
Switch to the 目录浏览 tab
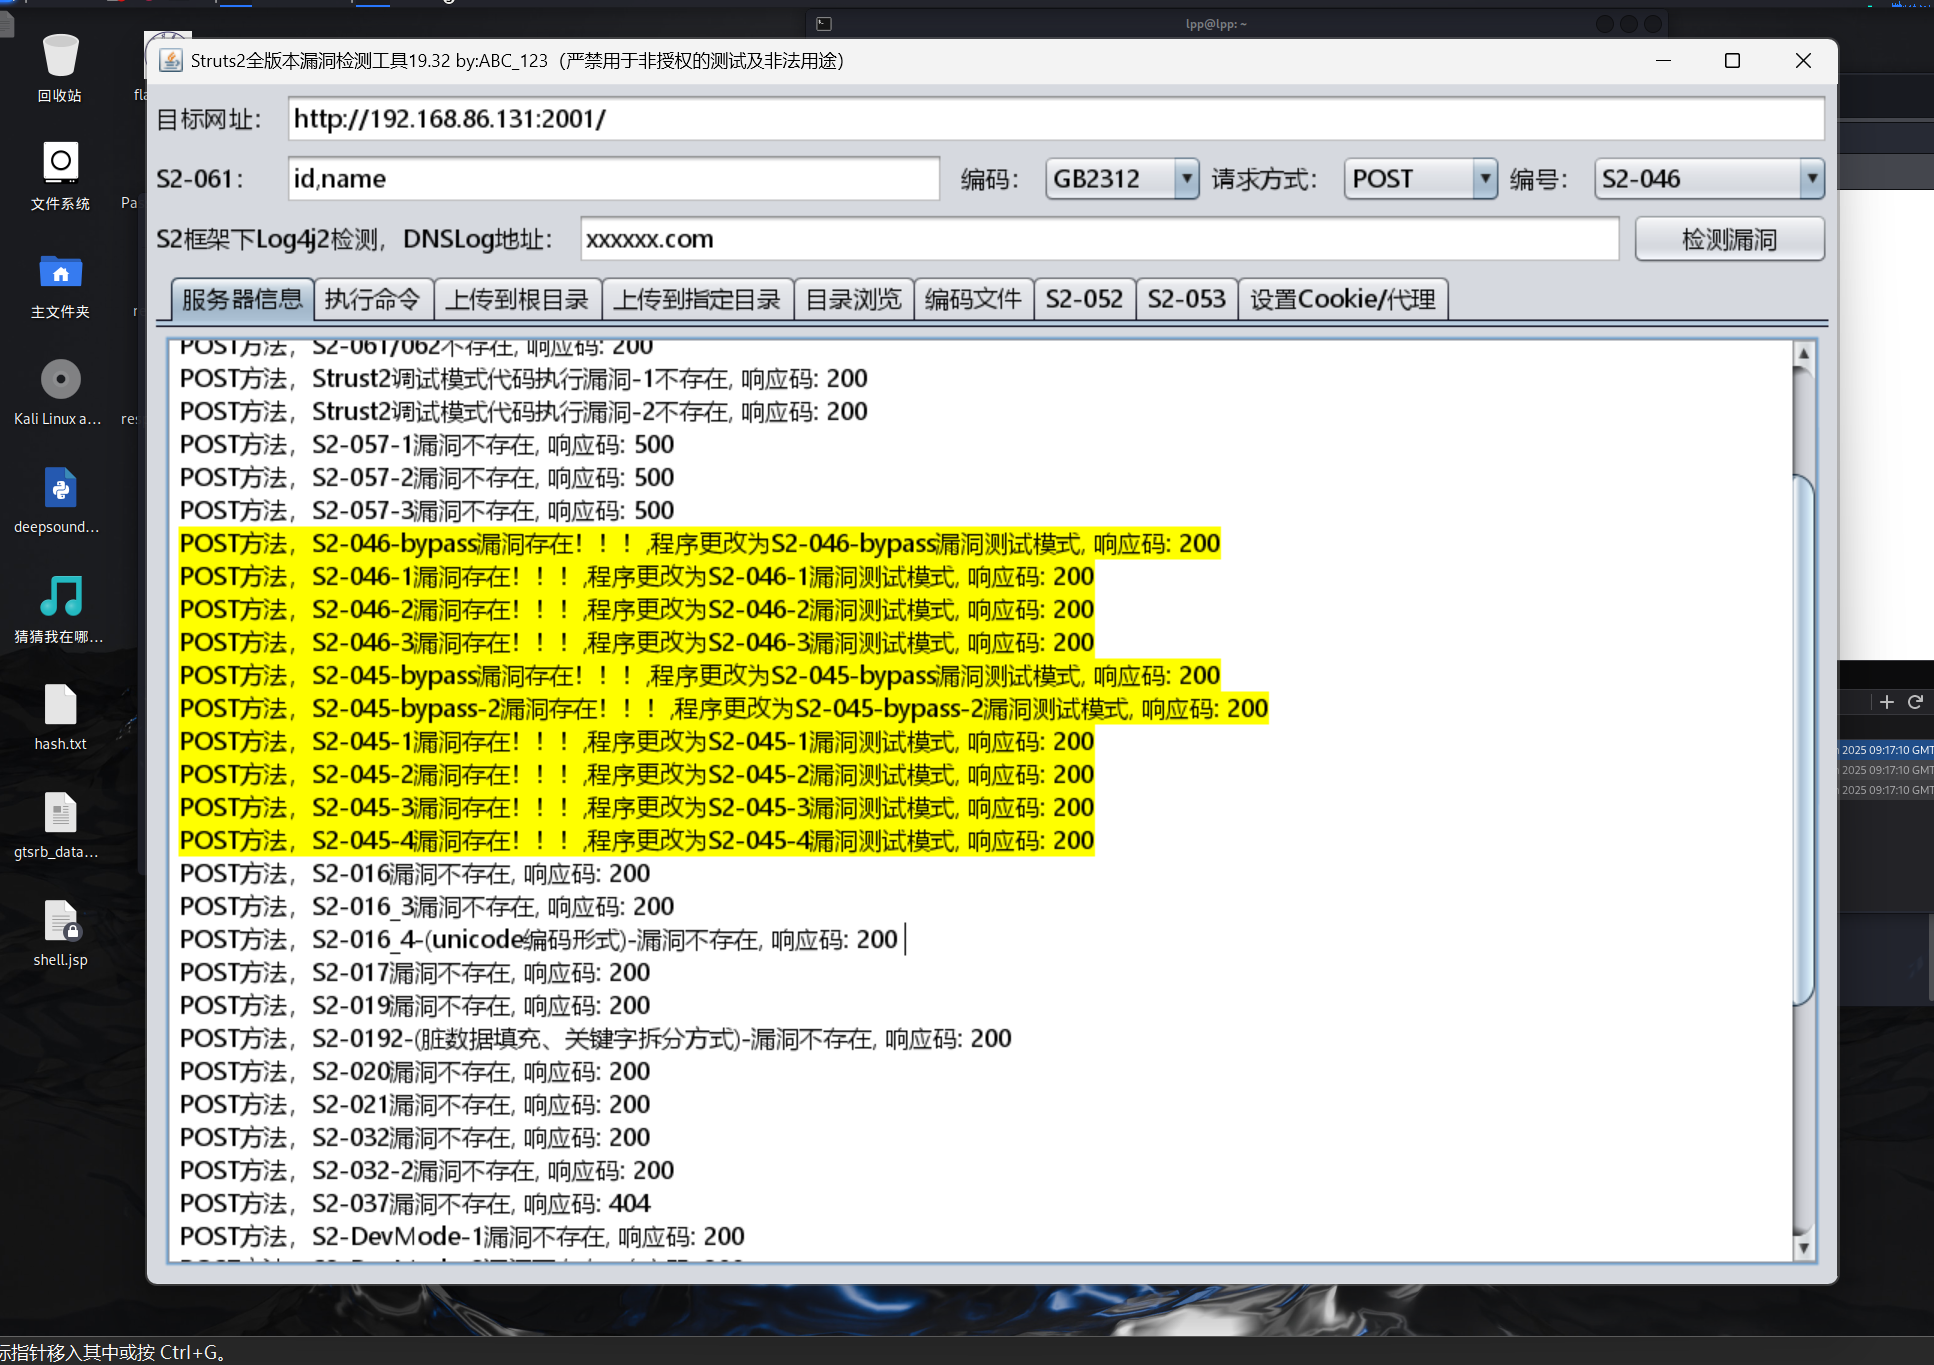pos(853,299)
